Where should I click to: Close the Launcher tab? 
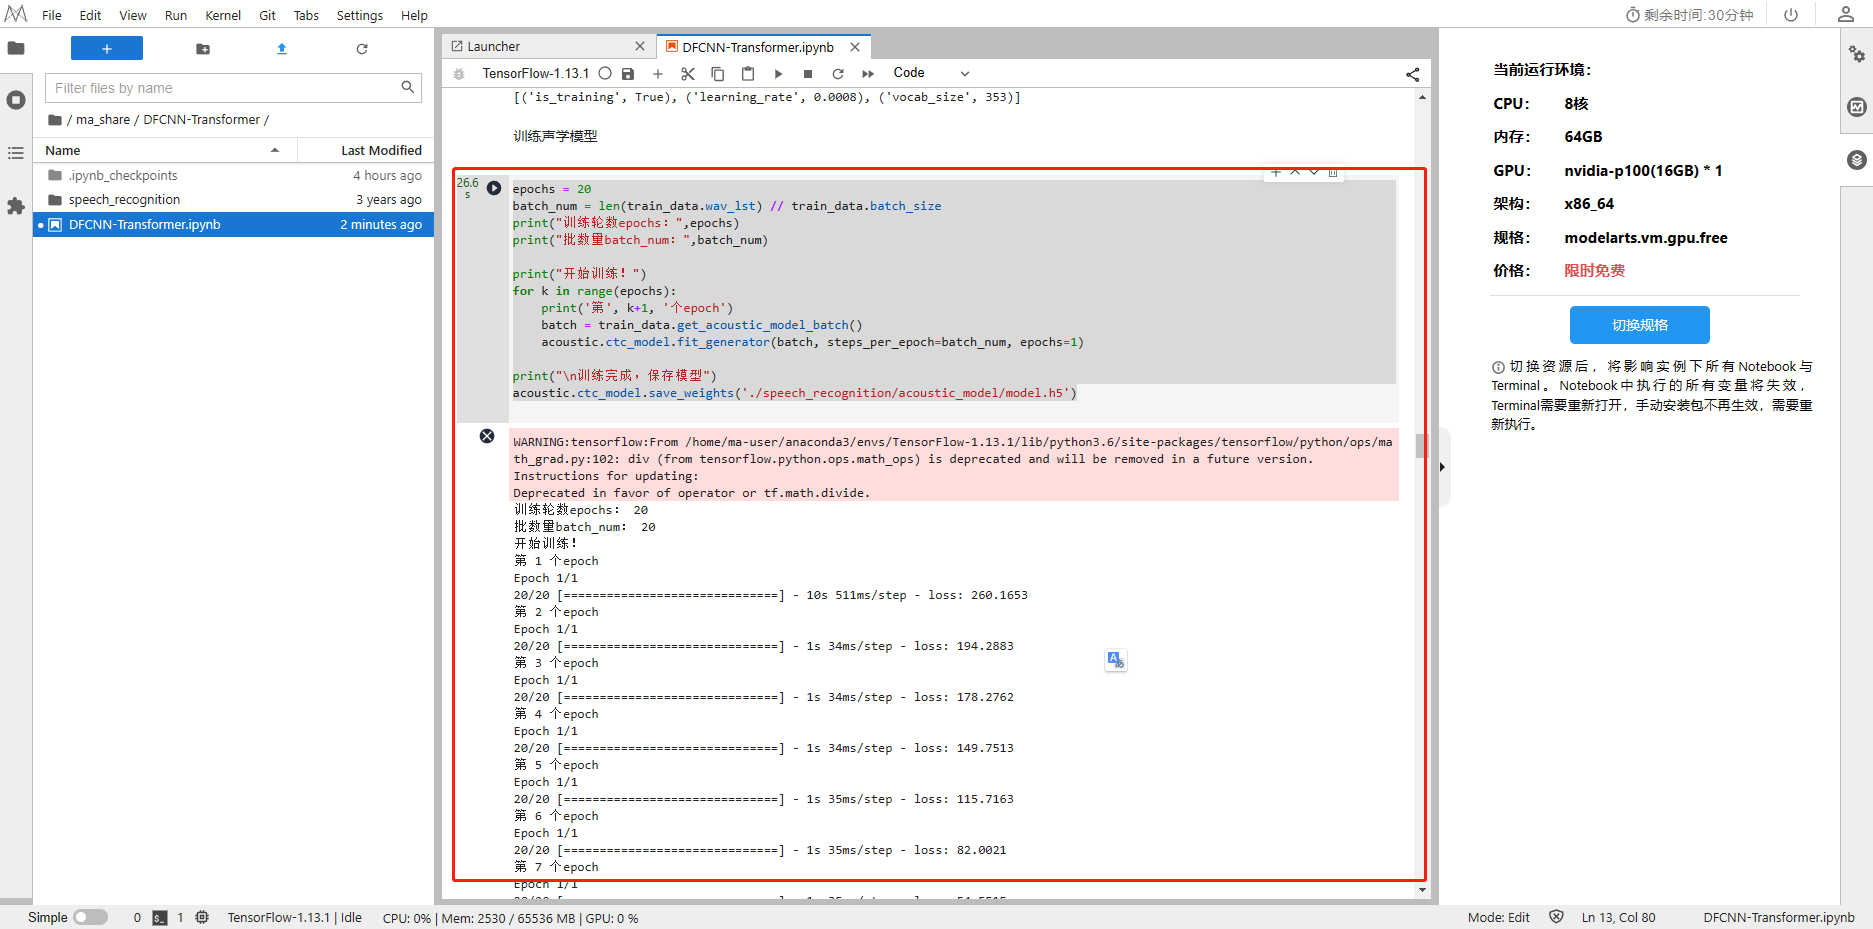[x=640, y=47]
